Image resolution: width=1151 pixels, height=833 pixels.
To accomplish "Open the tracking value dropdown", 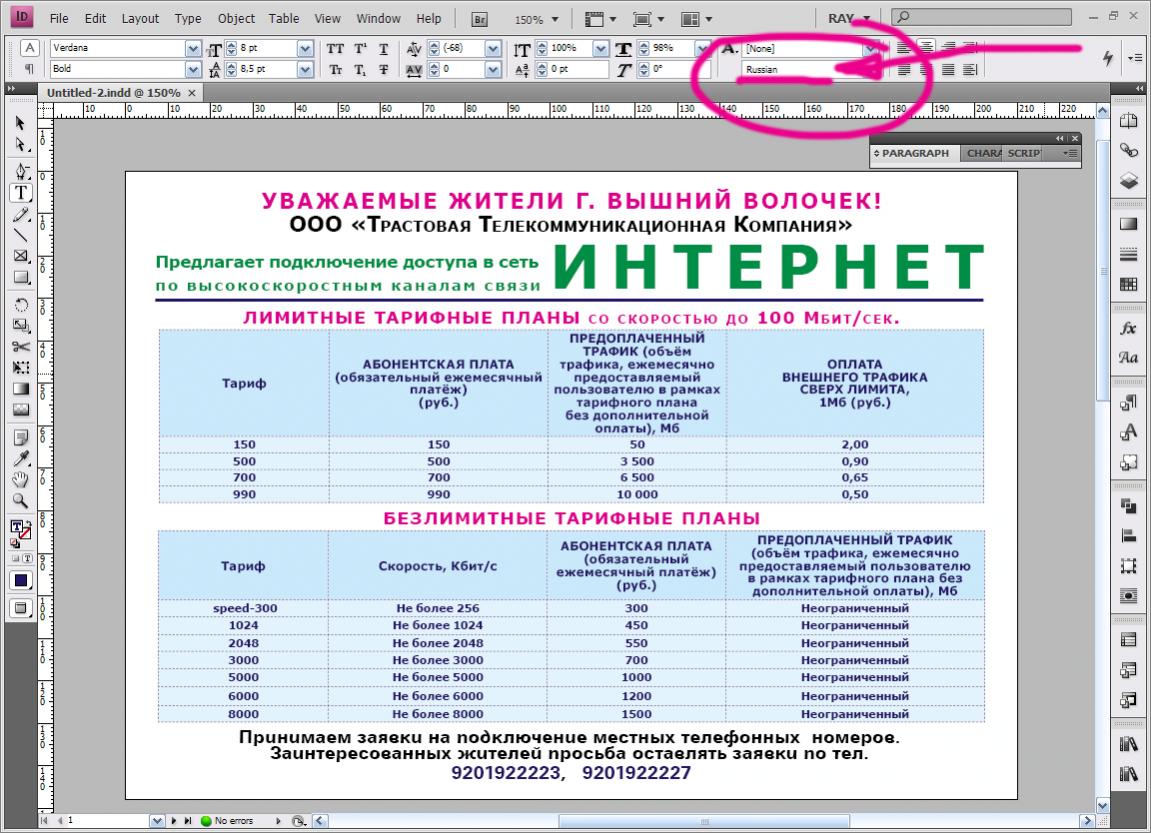I will tap(493, 69).
